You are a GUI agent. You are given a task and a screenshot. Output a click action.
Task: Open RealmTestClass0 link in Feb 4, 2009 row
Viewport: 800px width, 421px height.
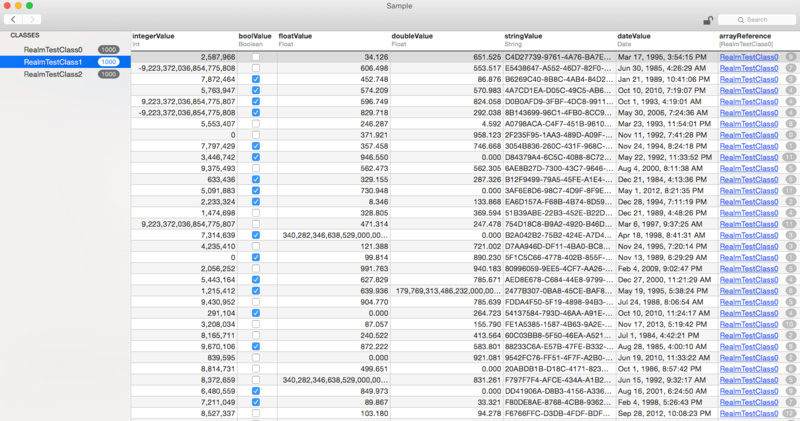(x=749, y=268)
